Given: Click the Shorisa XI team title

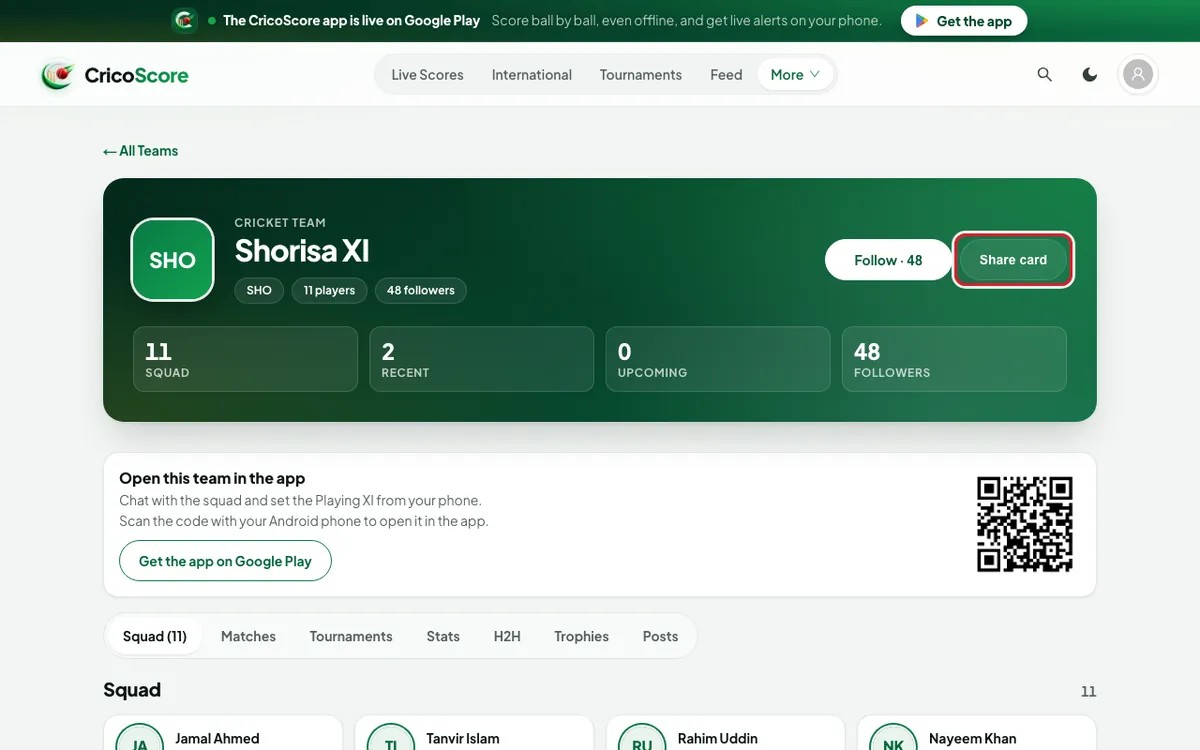Looking at the screenshot, I should (x=302, y=251).
